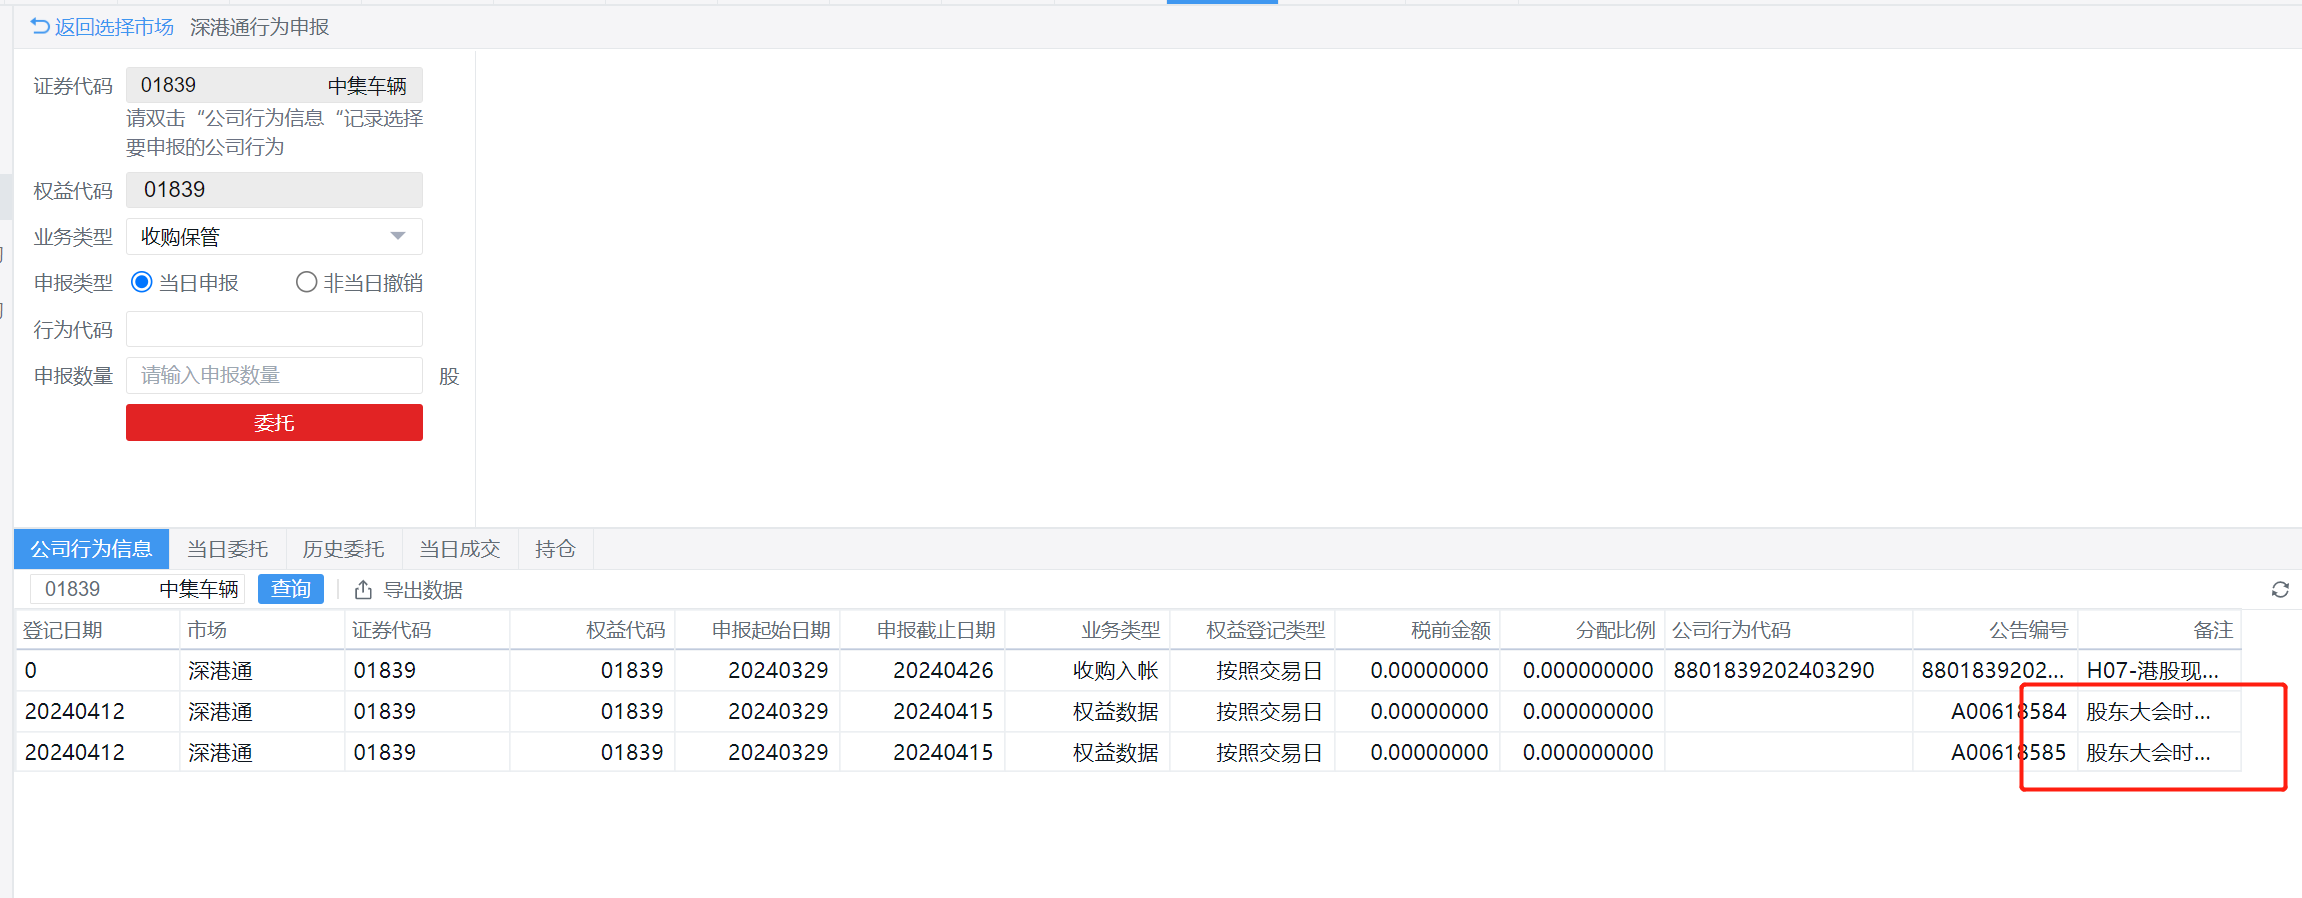
Task: Click the stock code filter box above table
Action: (137, 589)
